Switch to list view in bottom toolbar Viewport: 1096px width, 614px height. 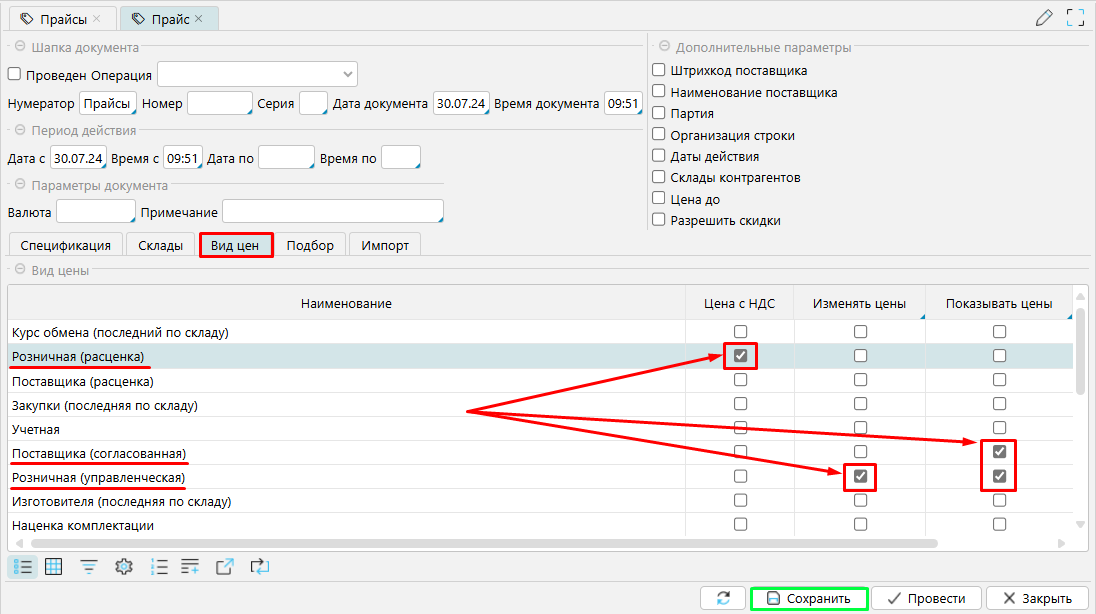[x=25, y=566]
